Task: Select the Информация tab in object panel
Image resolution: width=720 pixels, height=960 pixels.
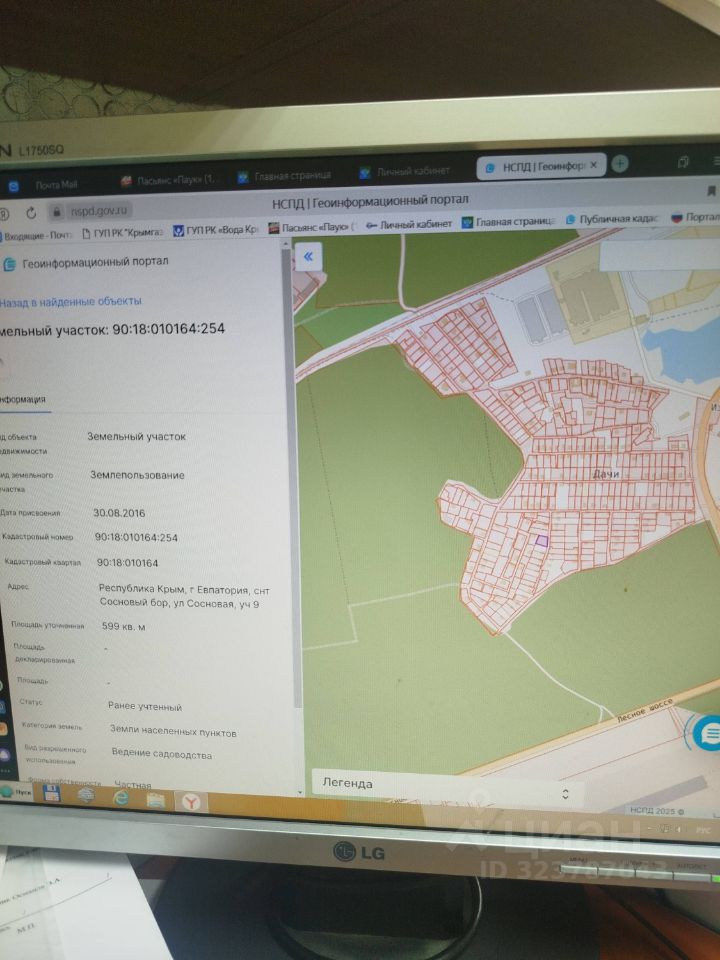Action: pyautogui.click(x=23, y=399)
